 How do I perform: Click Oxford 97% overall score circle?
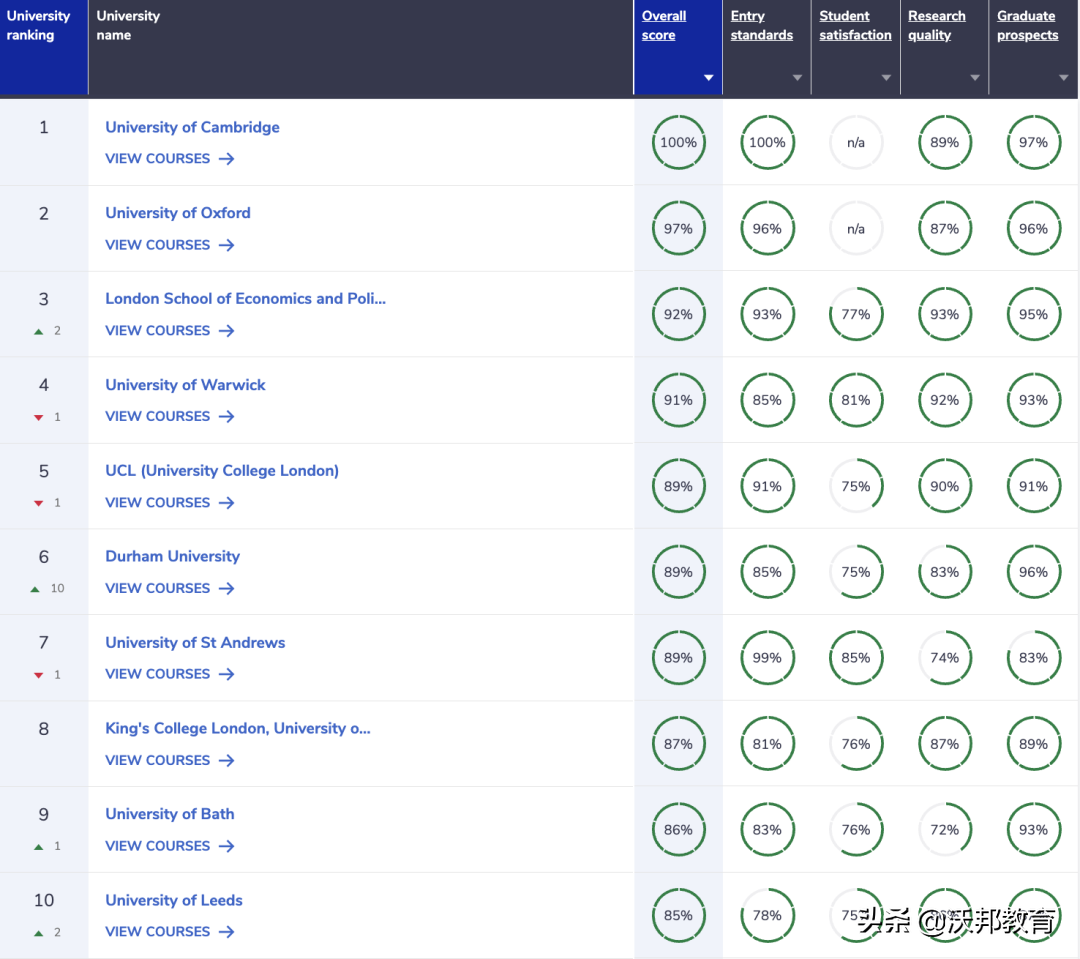pyautogui.click(x=678, y=229)
